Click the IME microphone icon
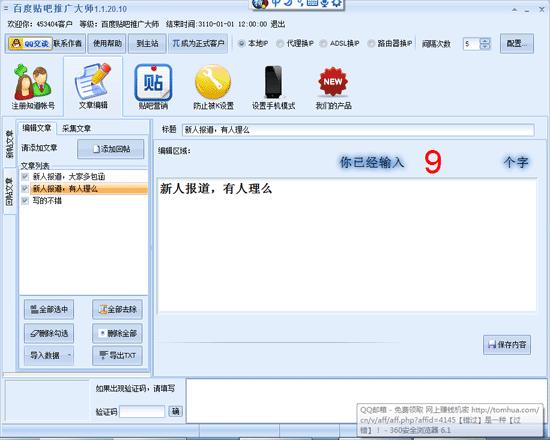 tap(325, 3)
